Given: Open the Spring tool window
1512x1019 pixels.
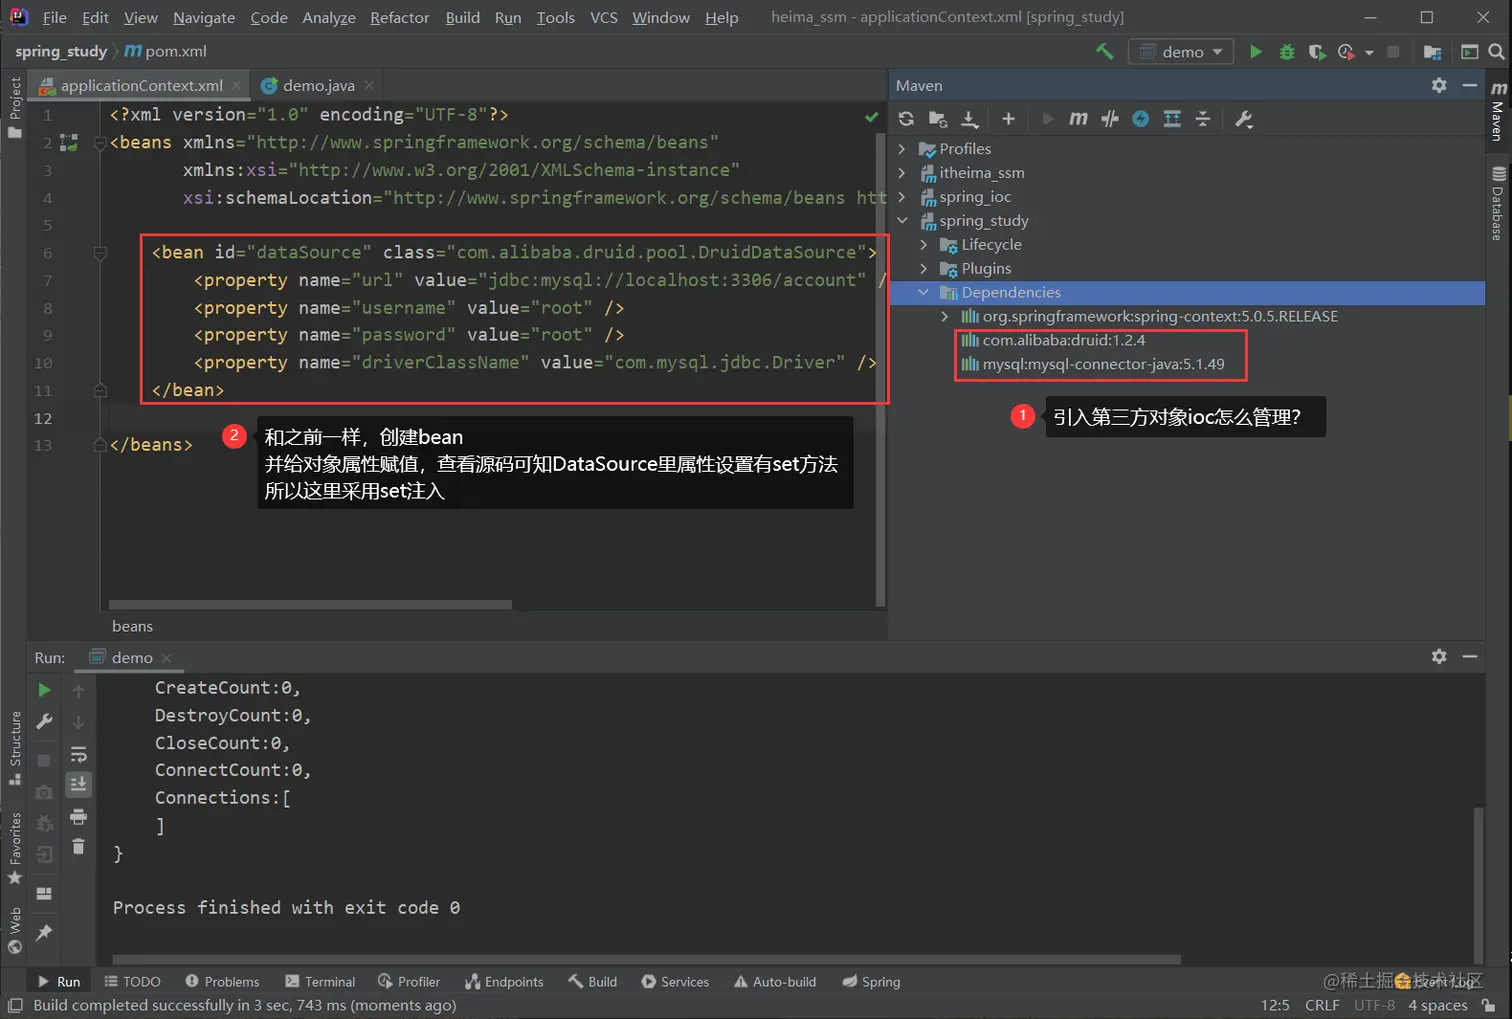Looking at the screenshot, I should click(x=871, y=982).
